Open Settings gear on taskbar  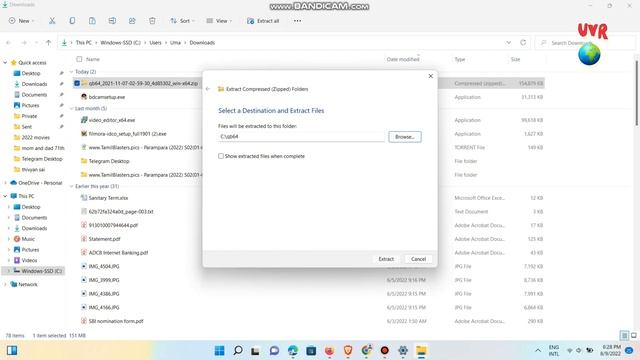403,351
